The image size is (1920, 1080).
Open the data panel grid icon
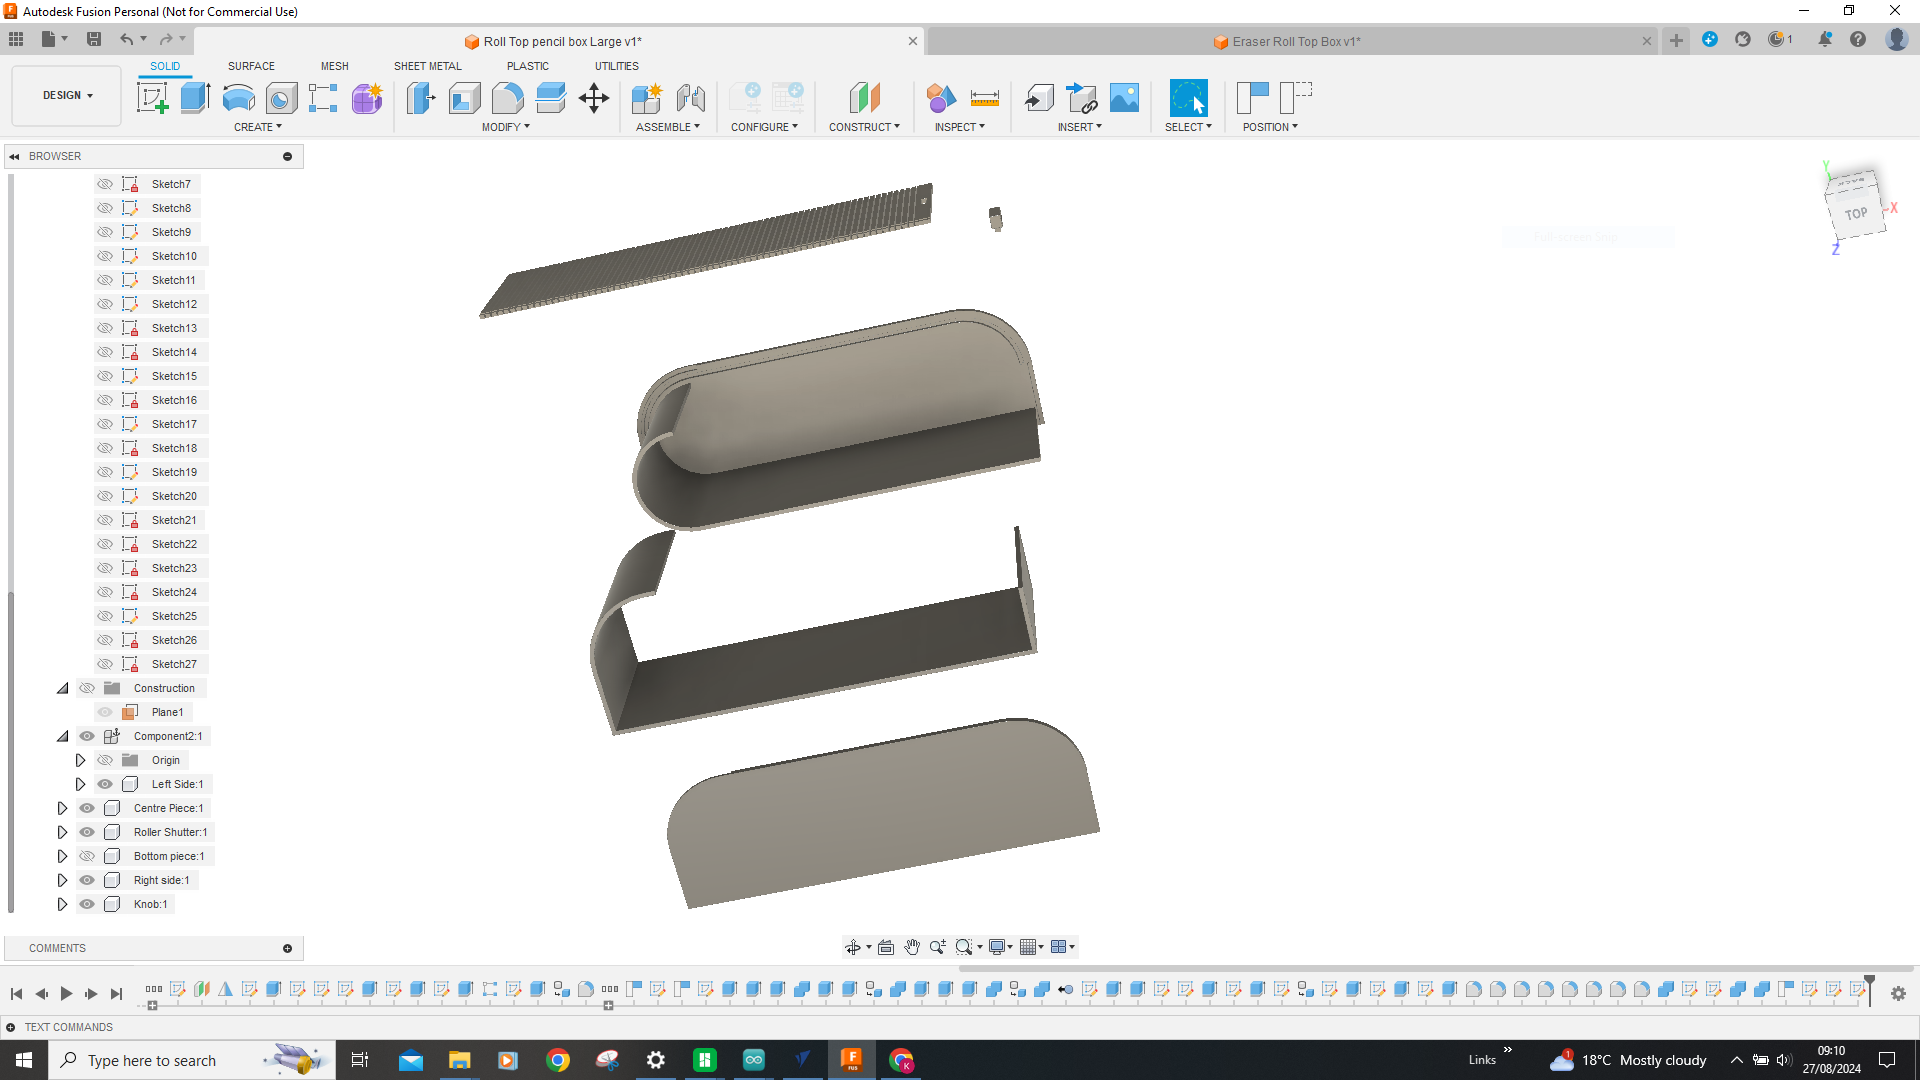click(16, 39)
